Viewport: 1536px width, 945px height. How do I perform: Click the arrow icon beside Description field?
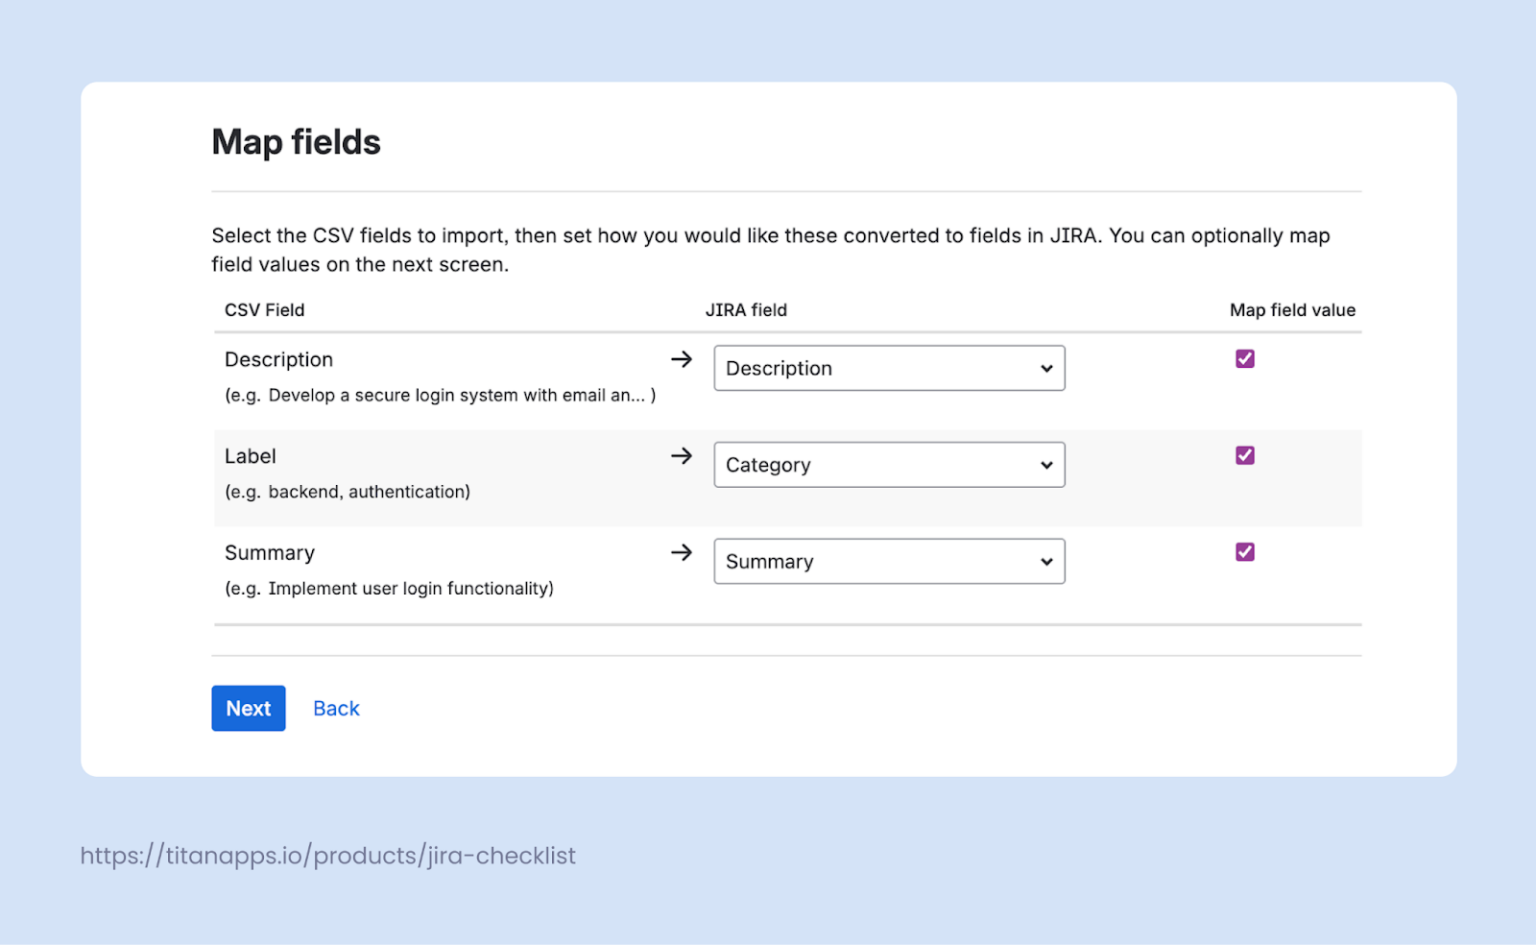681,359
